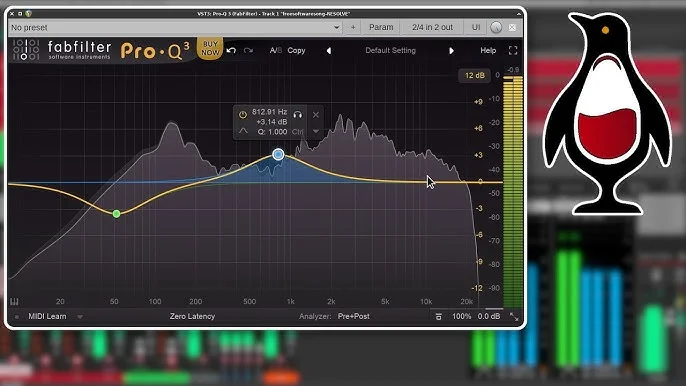Open the MIDI Learn dropdown arrow
Screen dimensions: 686x386
point(80,316)
